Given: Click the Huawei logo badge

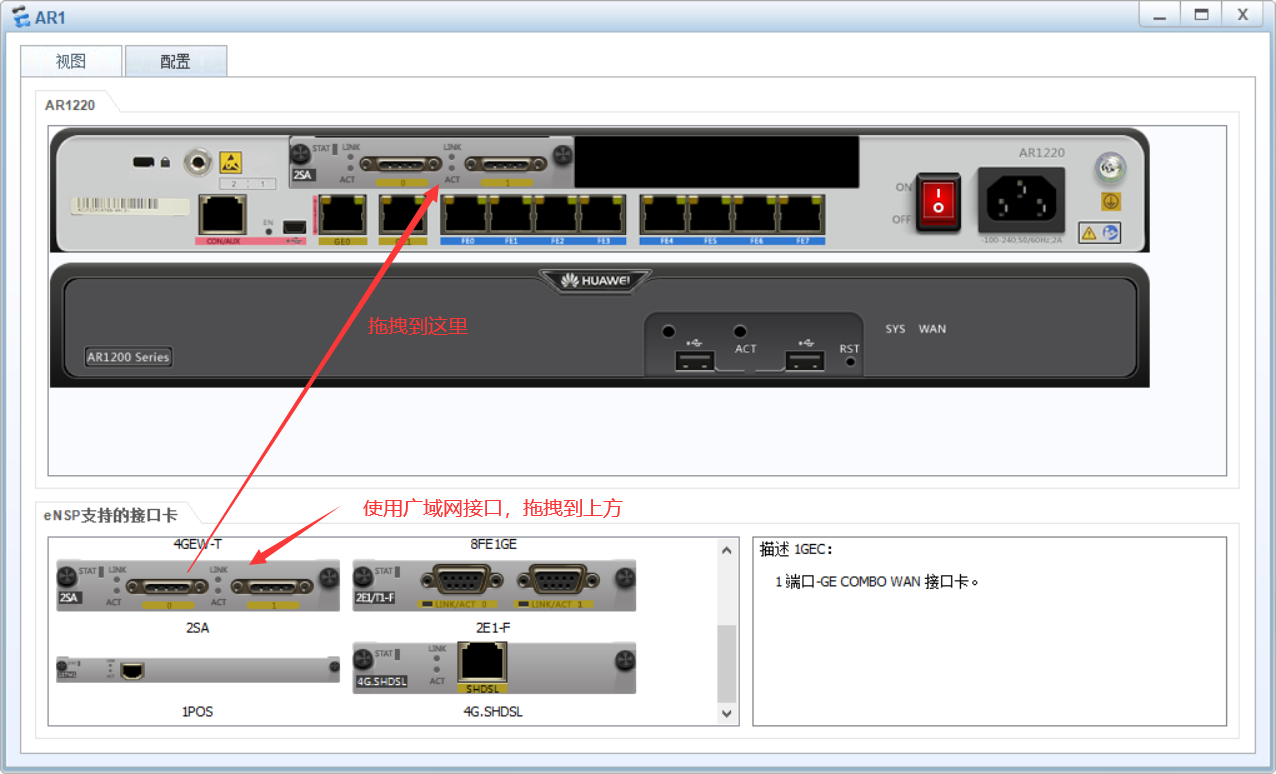Looking at the screenshot, I should (596, 281).
